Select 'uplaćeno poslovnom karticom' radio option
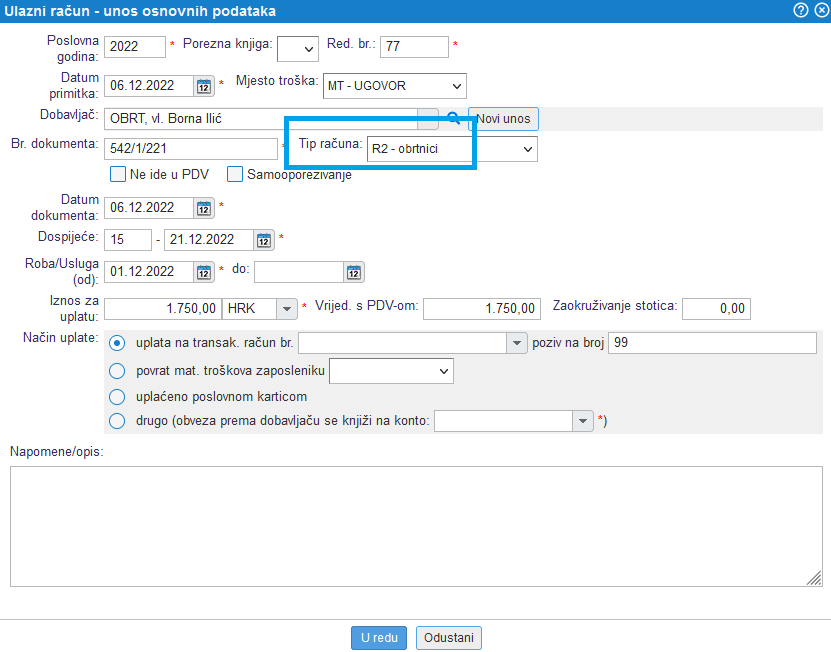 [x=118, y=396]
